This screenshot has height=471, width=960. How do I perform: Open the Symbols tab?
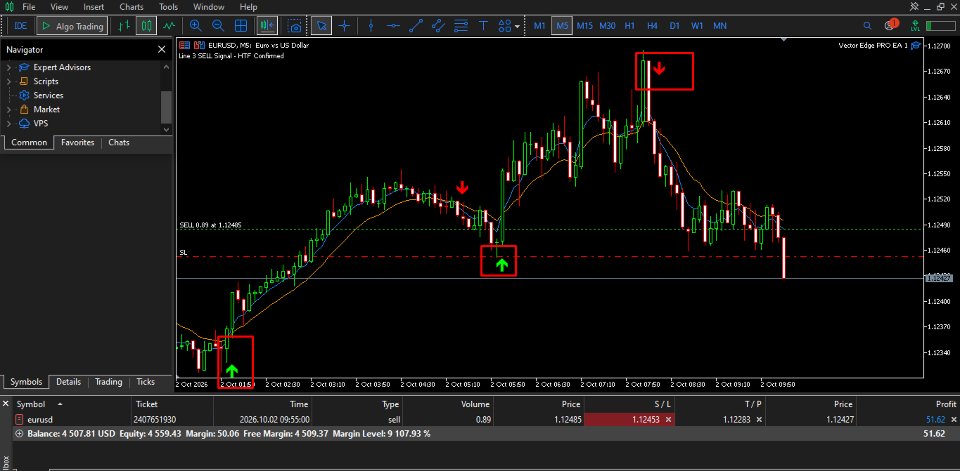(26, 382)
